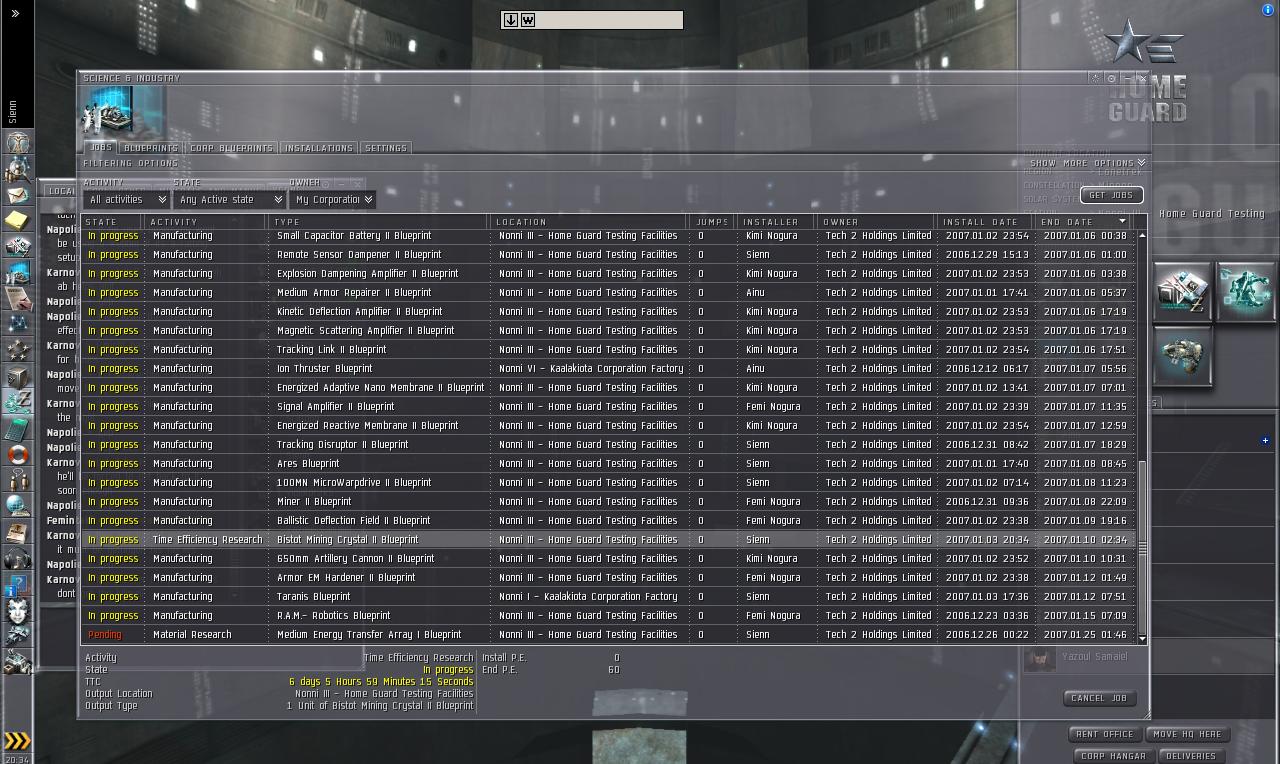Screen dimensions: 1280x764
Task: Open the Corp Blueprints tab
Action: [231, 148]
